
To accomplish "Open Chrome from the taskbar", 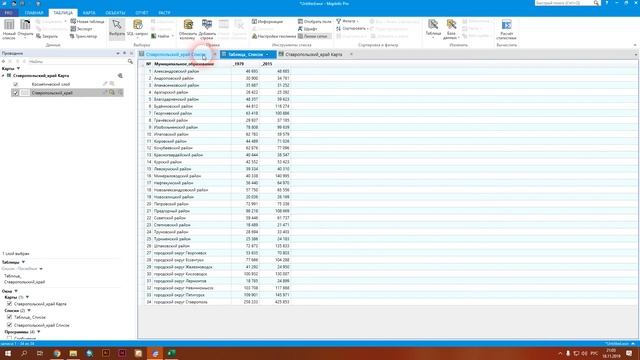I will [57, 353].
